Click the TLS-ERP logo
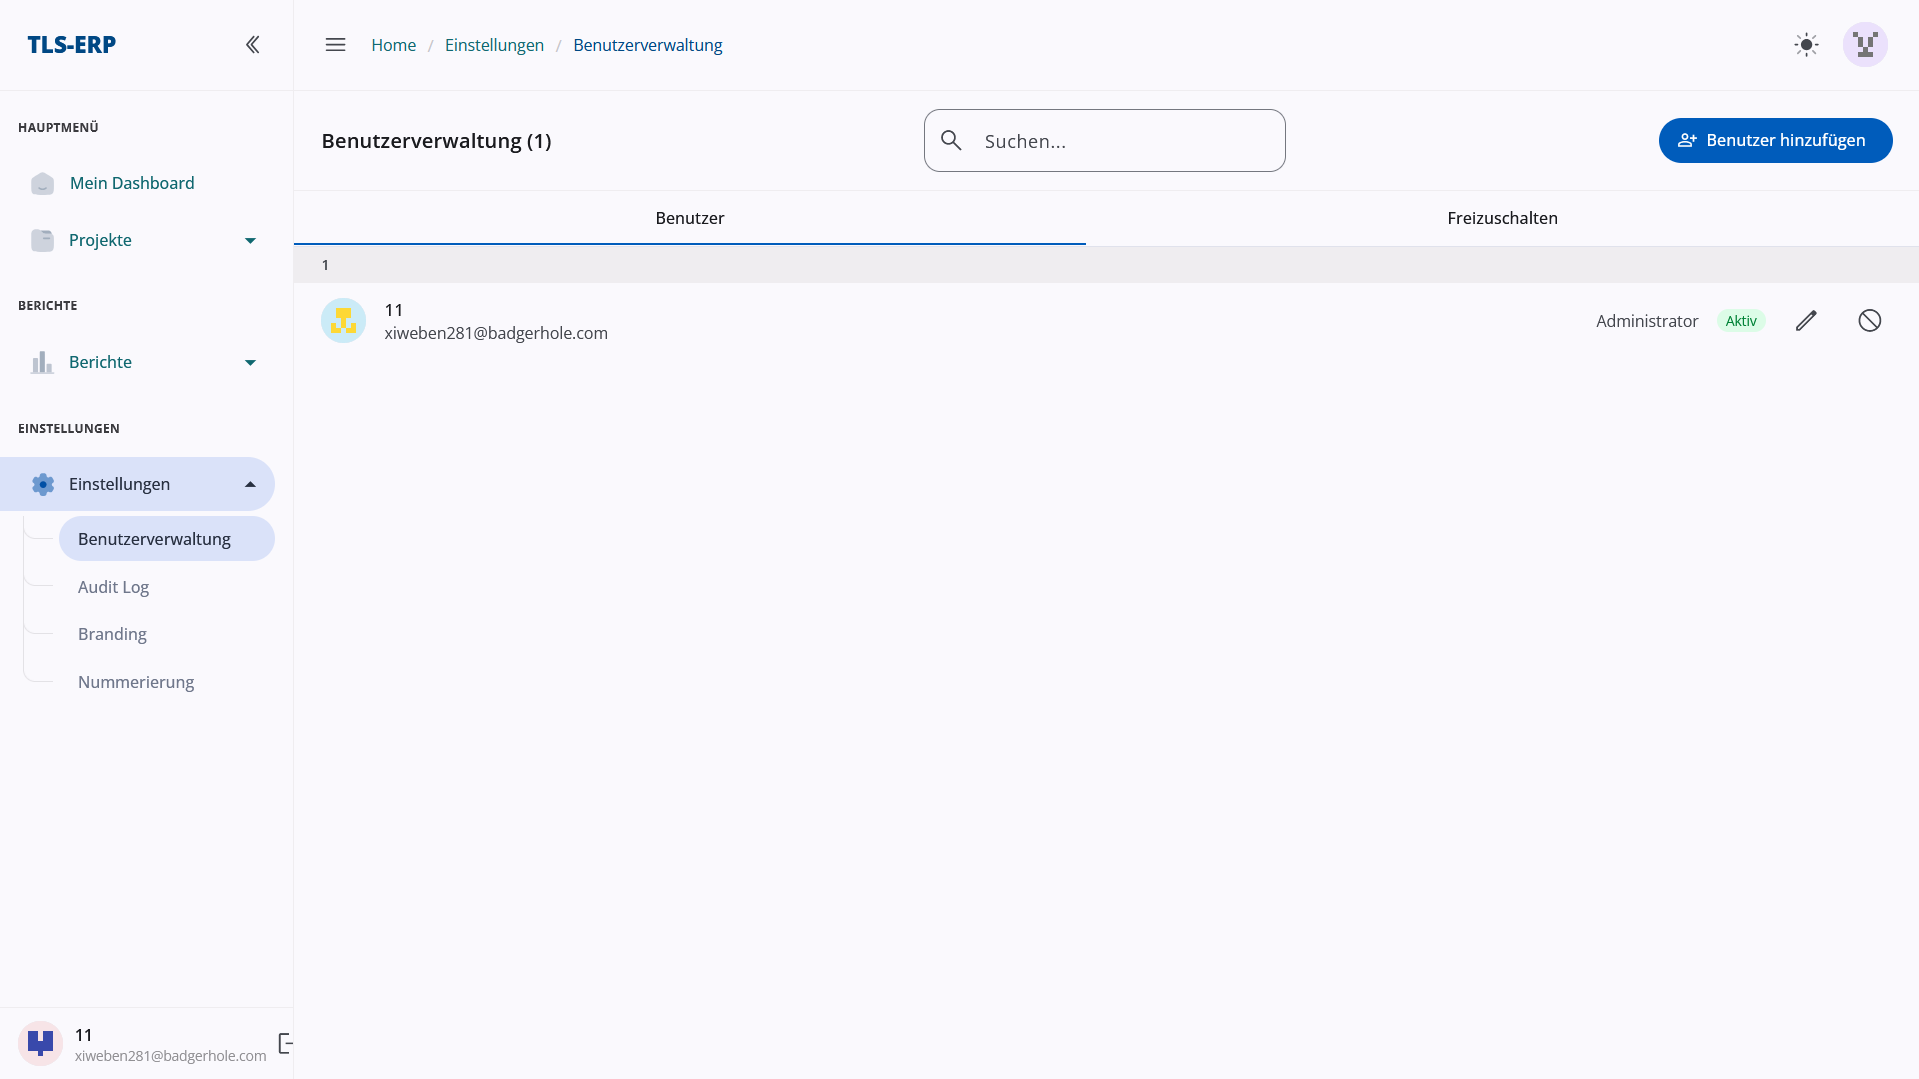This screenshot has width=1919, height=1079. [71, 44]
